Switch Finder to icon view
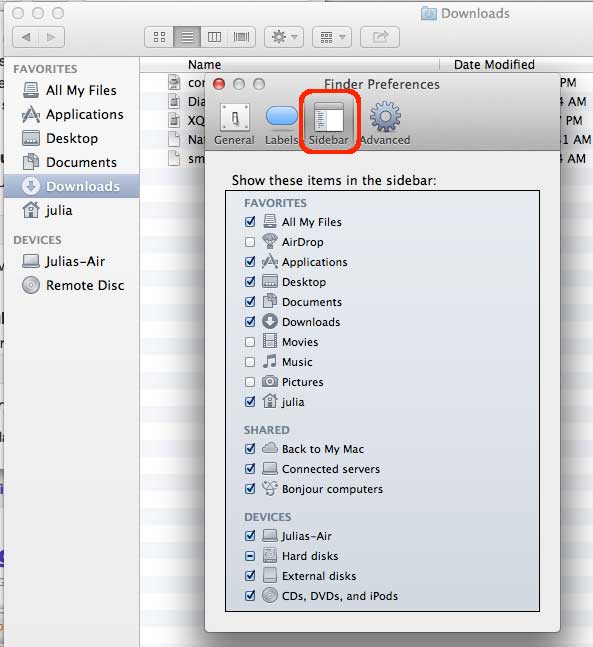 click(159, 37)
